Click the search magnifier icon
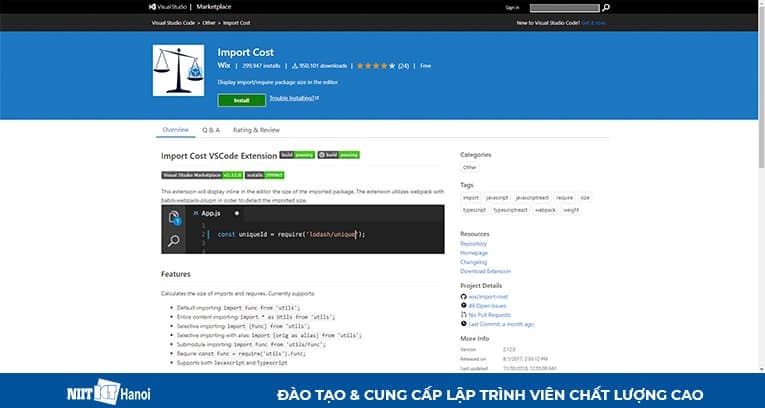 coord(605,7)
